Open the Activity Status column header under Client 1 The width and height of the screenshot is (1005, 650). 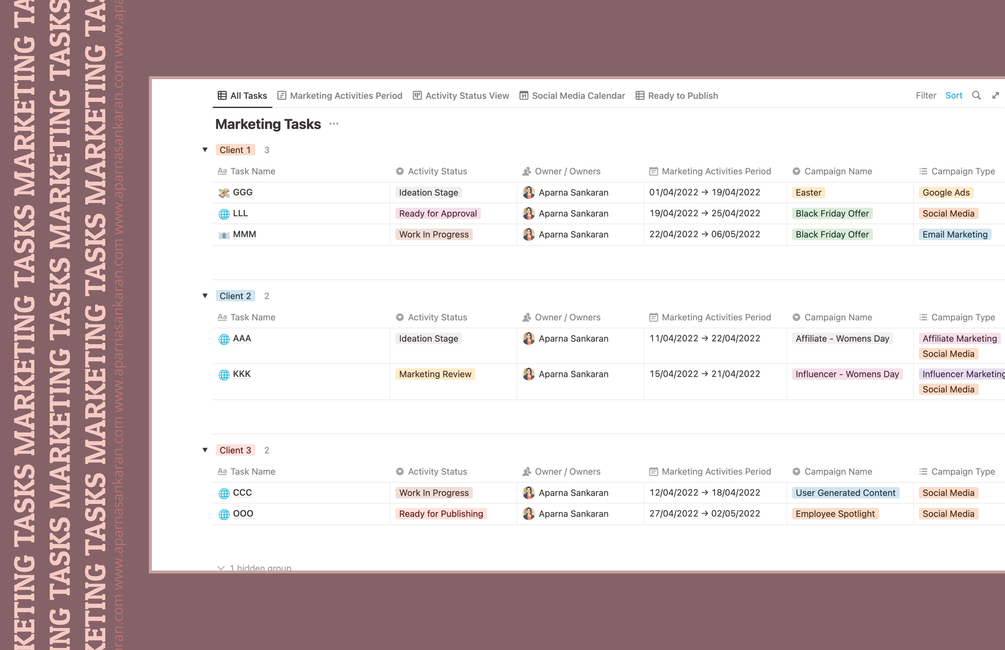click(431, 171)
